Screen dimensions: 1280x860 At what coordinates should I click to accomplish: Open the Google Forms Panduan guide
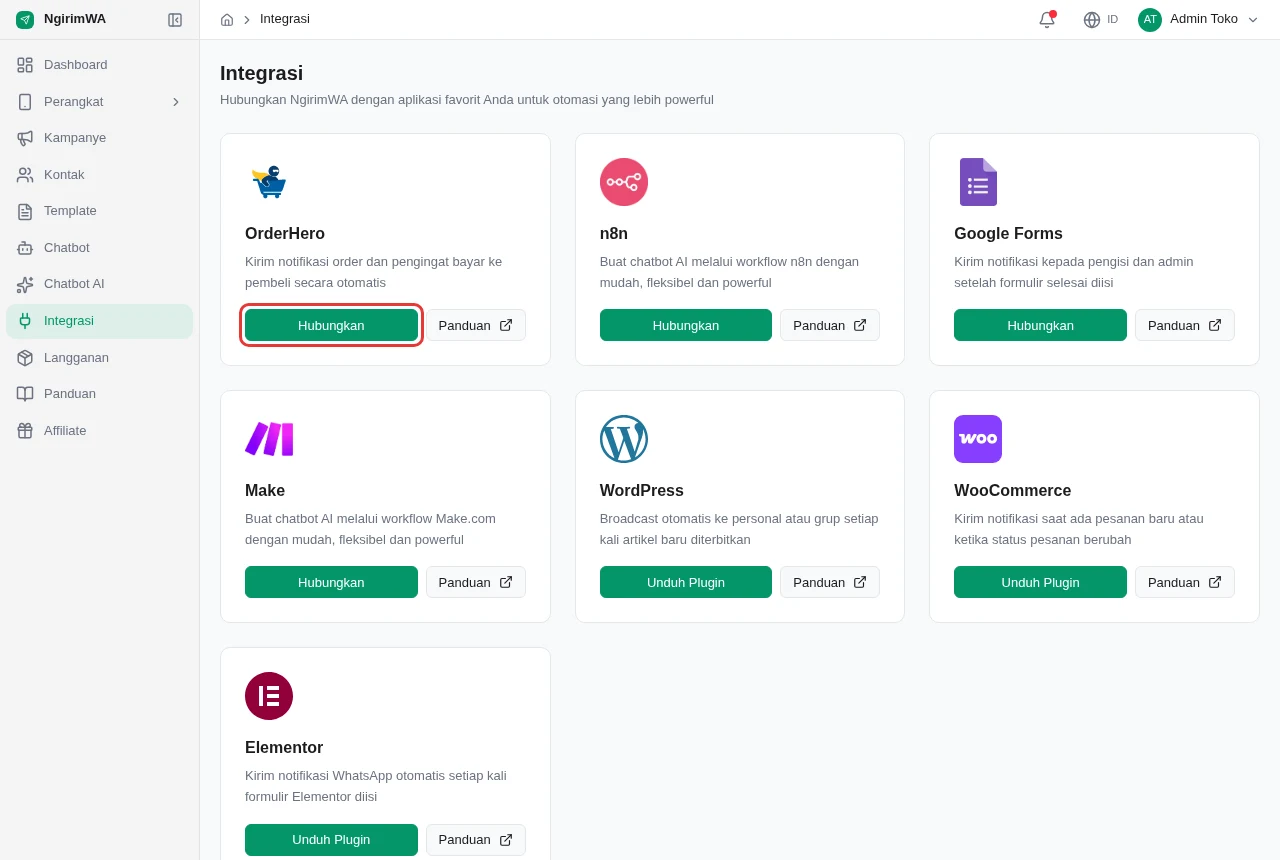pyautogui.click(x=1185, y=325)
